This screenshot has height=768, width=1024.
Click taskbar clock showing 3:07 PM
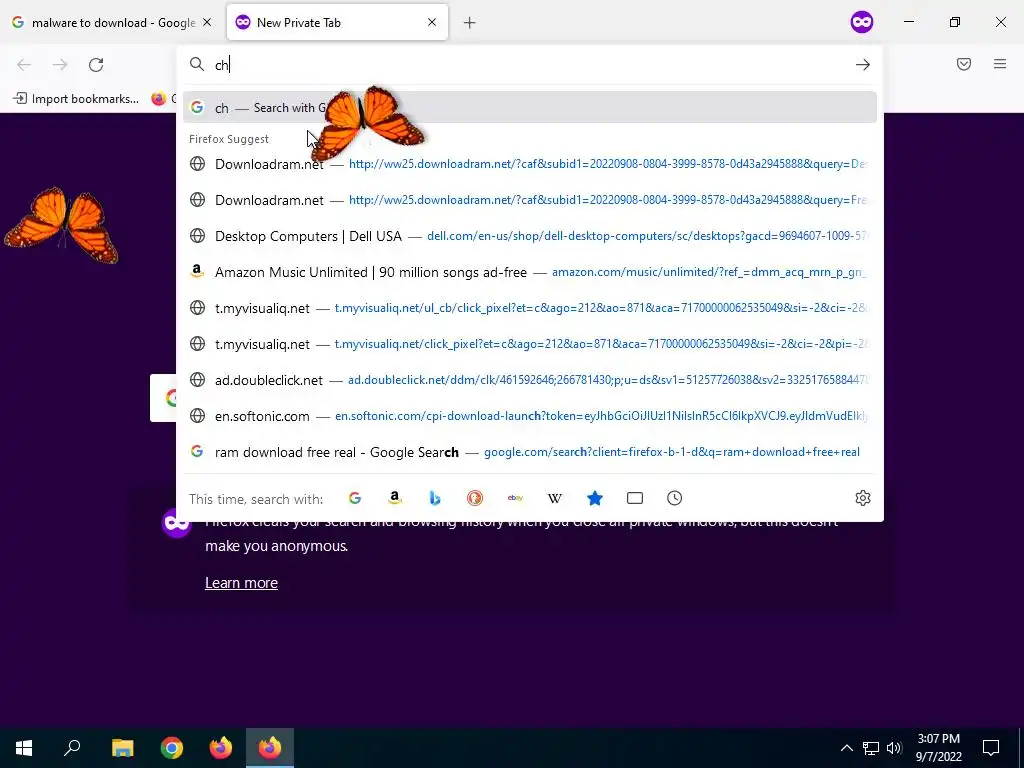coord(938,748)
